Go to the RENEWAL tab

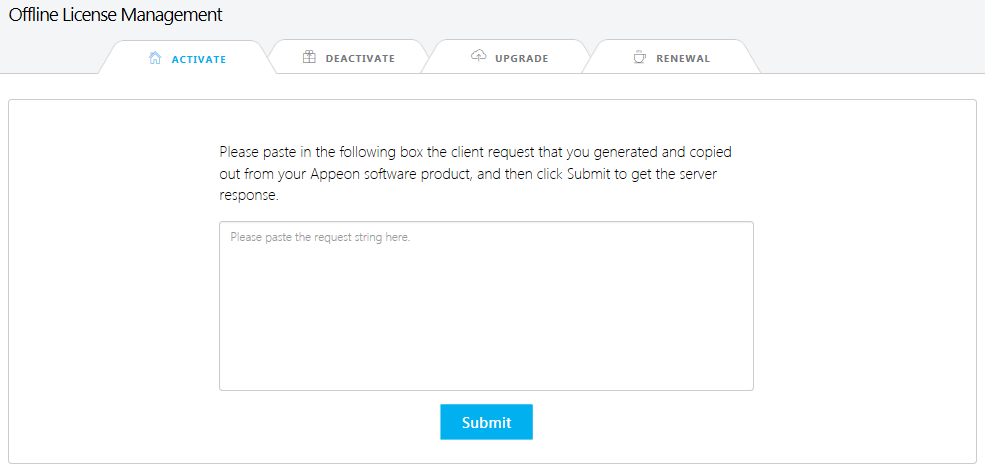point(683,59)
